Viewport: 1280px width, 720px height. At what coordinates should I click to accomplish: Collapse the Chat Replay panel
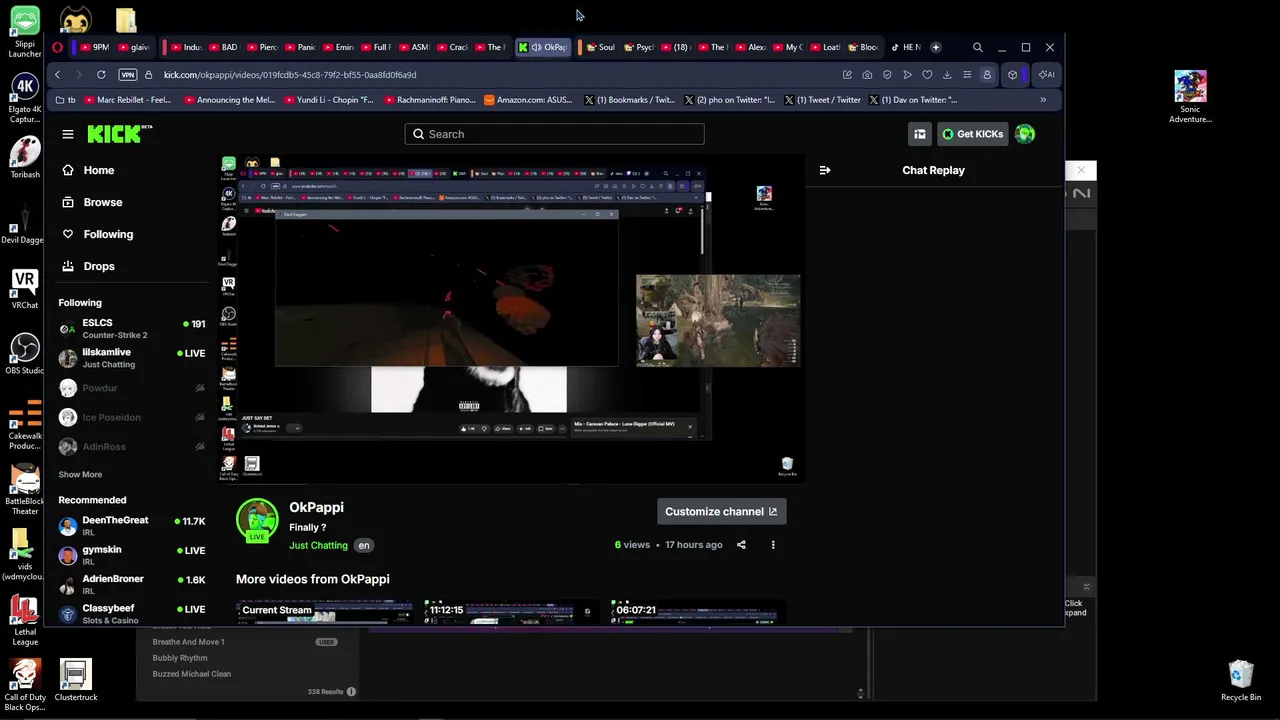pyautogui.click(x=825, y=170)
